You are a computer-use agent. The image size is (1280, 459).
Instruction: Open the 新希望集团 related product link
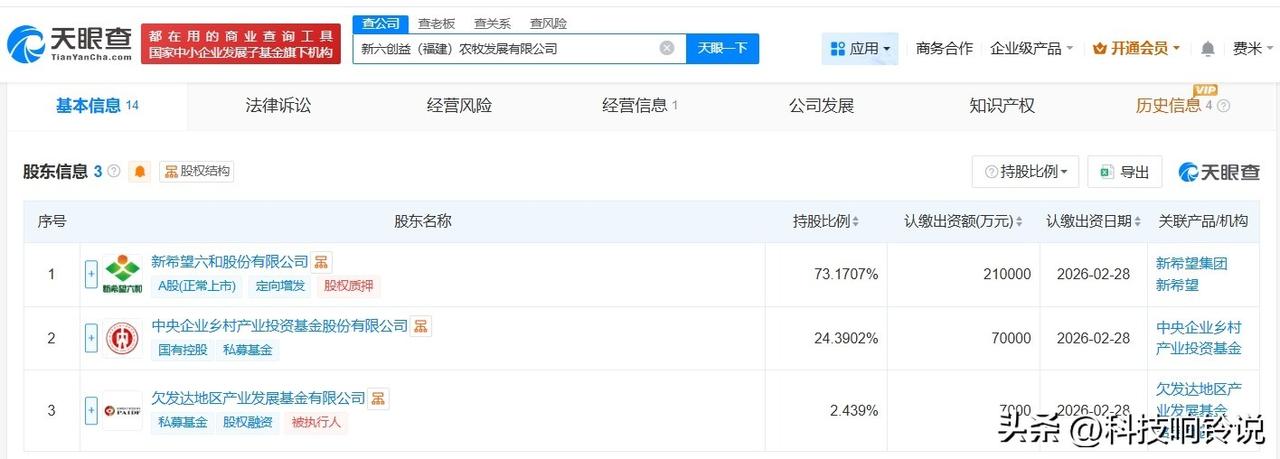[1192, 264]
